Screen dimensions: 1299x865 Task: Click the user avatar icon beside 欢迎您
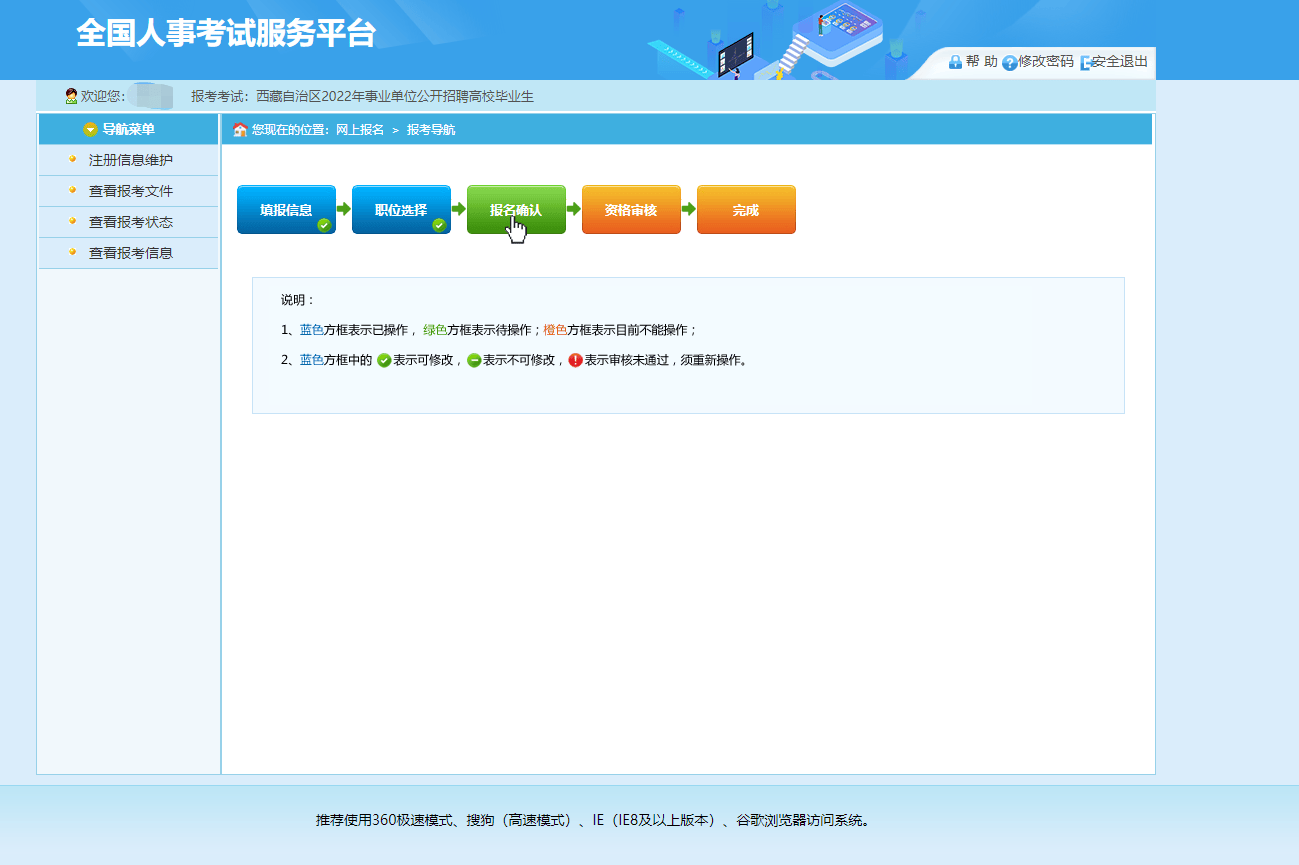(x=71, y=96)
